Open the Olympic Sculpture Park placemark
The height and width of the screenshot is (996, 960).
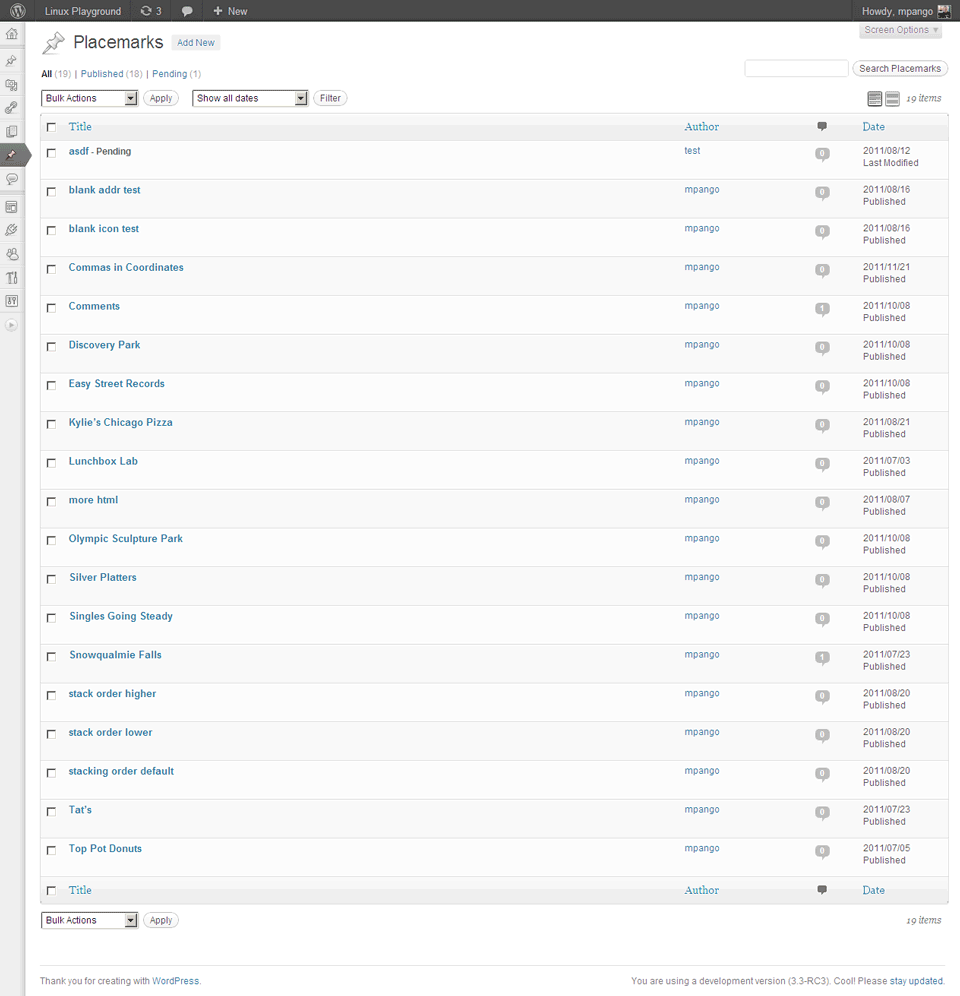(x=126, y=539)
